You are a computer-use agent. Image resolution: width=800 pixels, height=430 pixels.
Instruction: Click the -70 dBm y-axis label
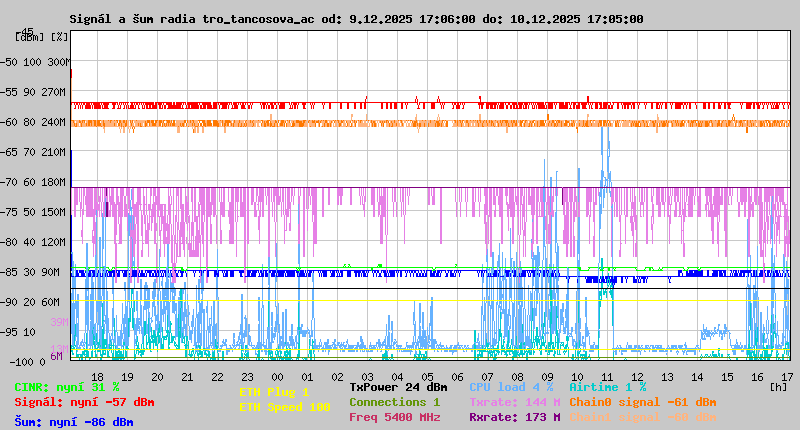coord(11,182)
